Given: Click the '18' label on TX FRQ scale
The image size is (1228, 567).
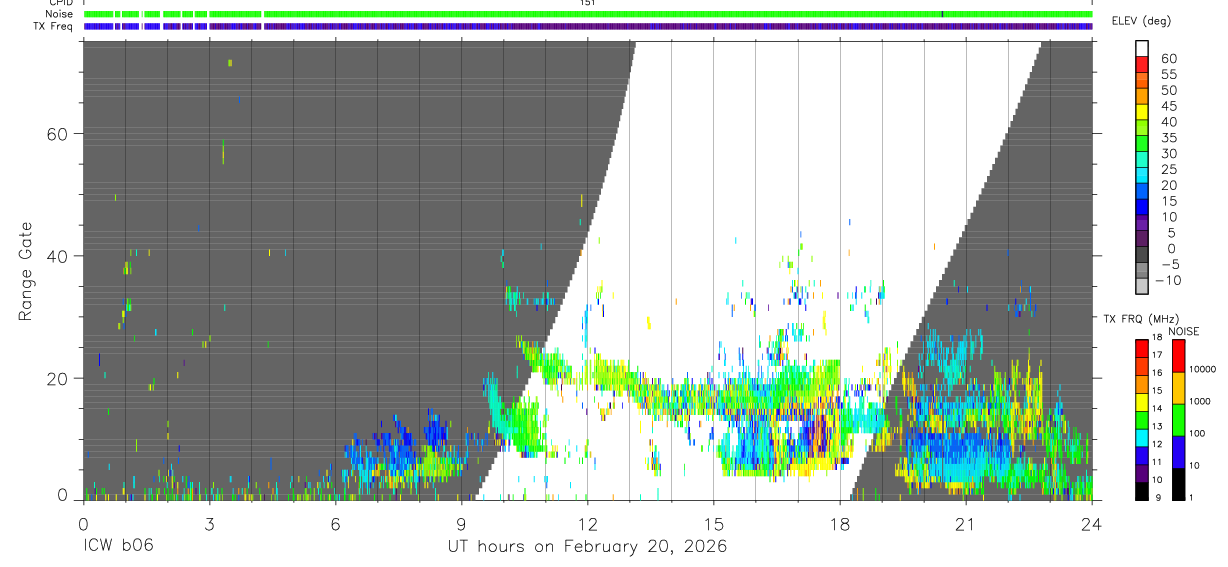Looking at the screenshot, I should coord(1156,337).
